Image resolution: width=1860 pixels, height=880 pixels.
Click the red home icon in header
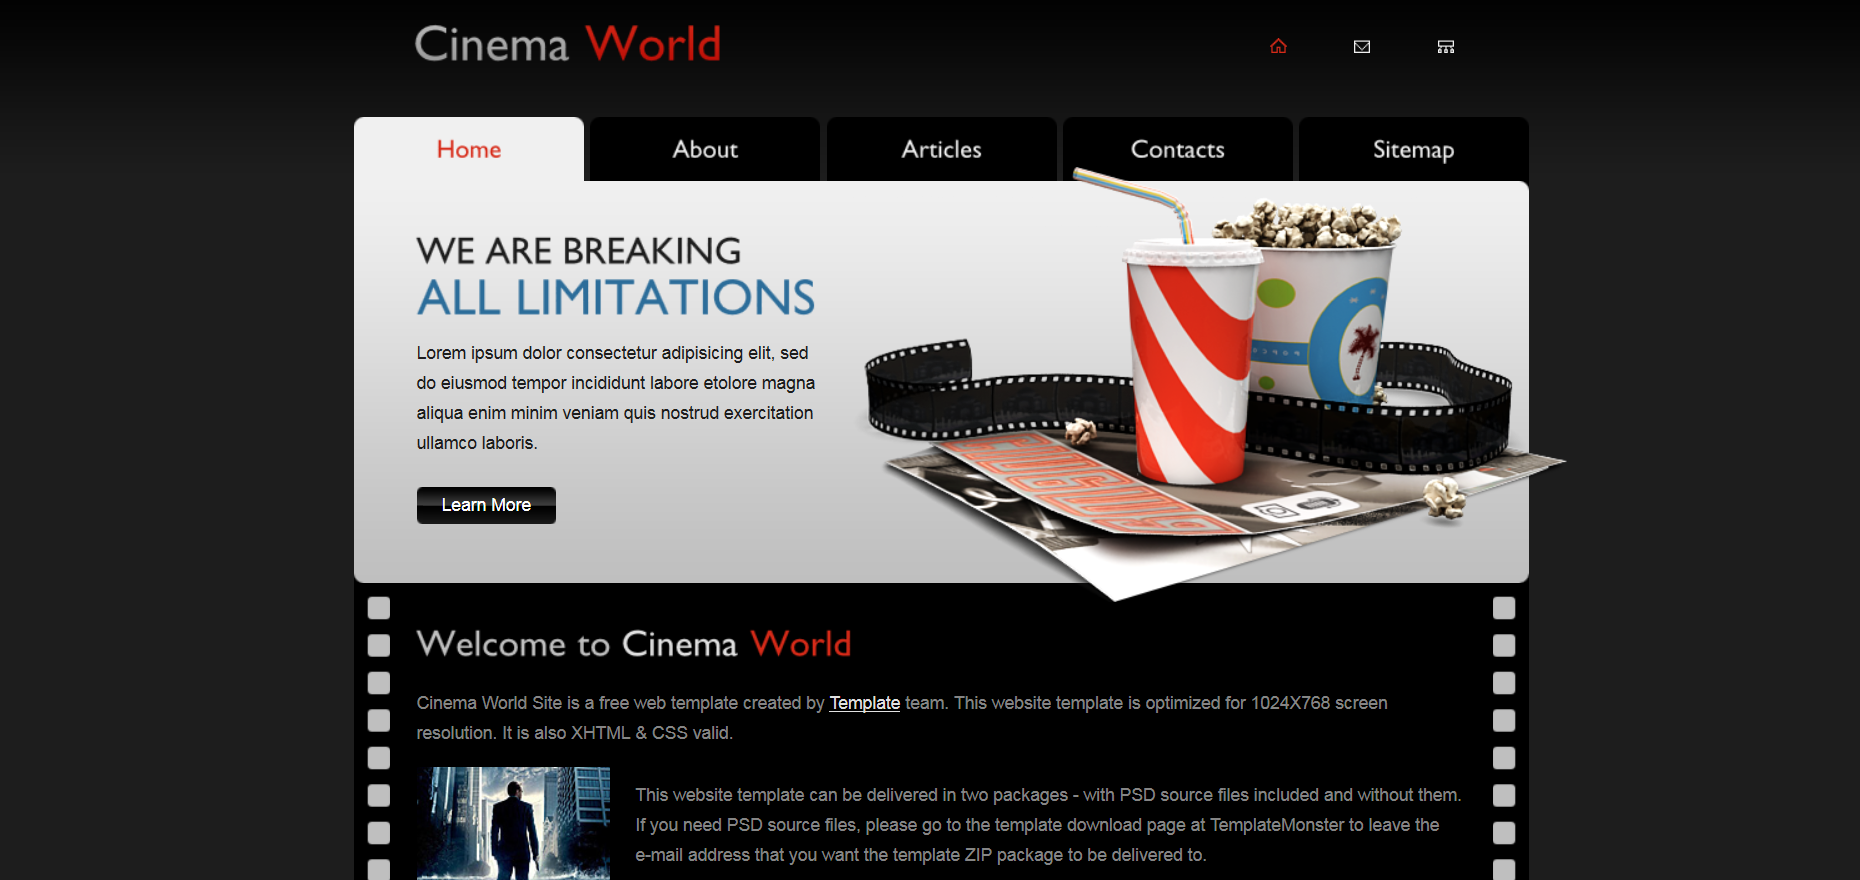coord(1278,47)
